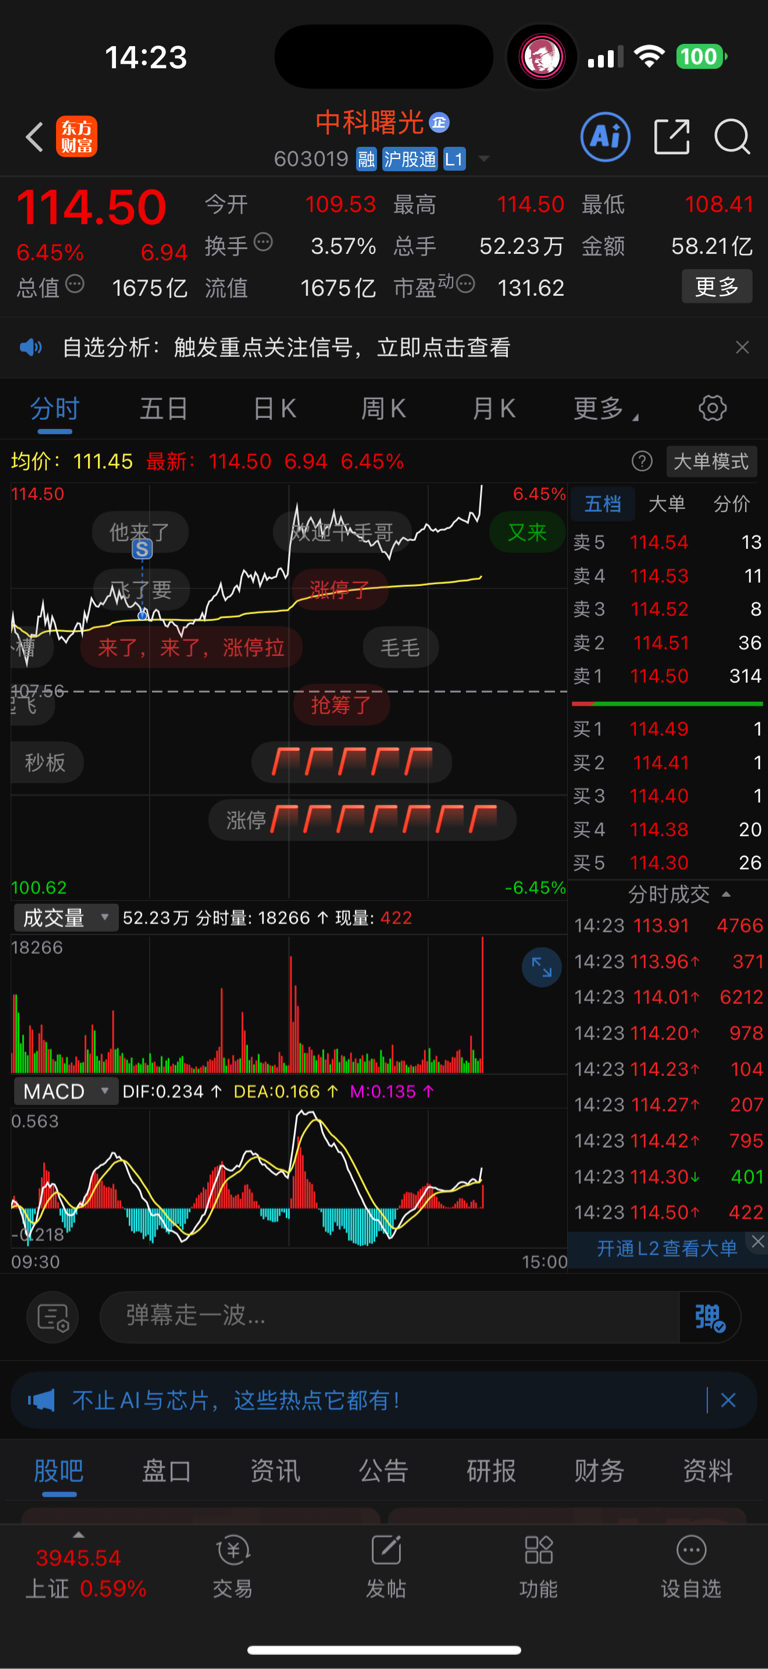Tap the back arrow icon
This screenshot has height=1669, width=768.
point(35,137)
